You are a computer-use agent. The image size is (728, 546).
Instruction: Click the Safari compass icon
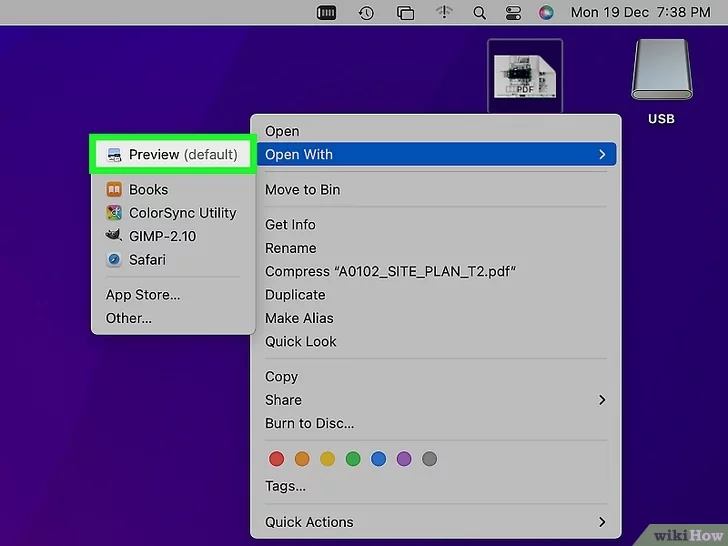114,260
